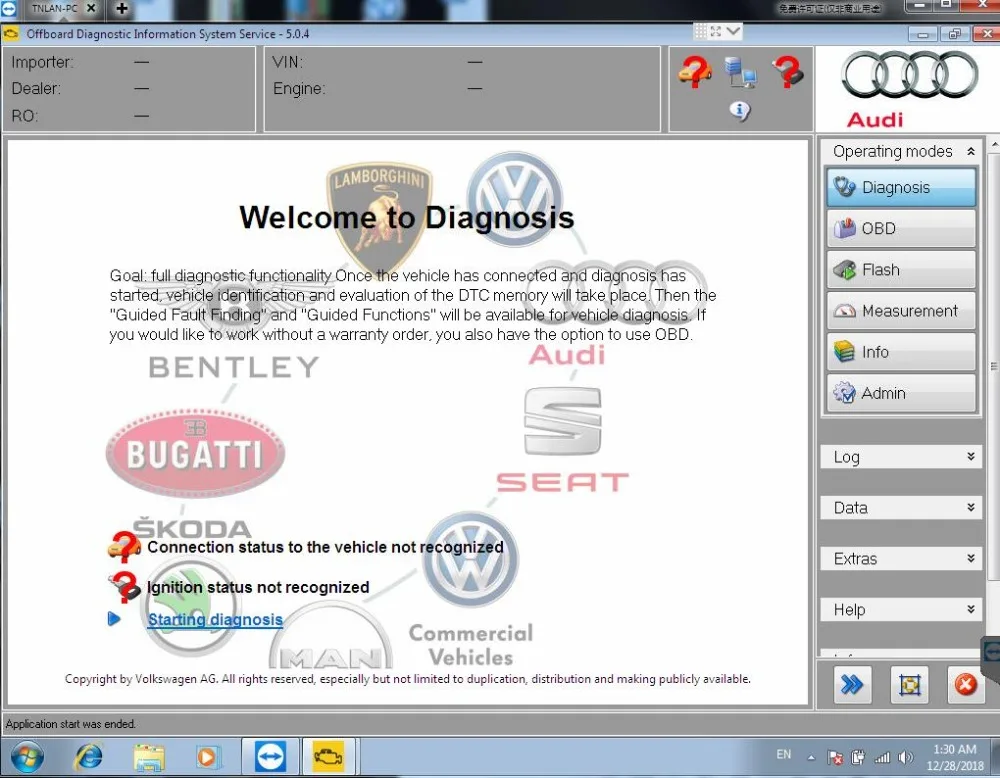This screenshot has width=1000, height=778.
Task: Click the network connection icon in header
Action: [x=740, y=72]
